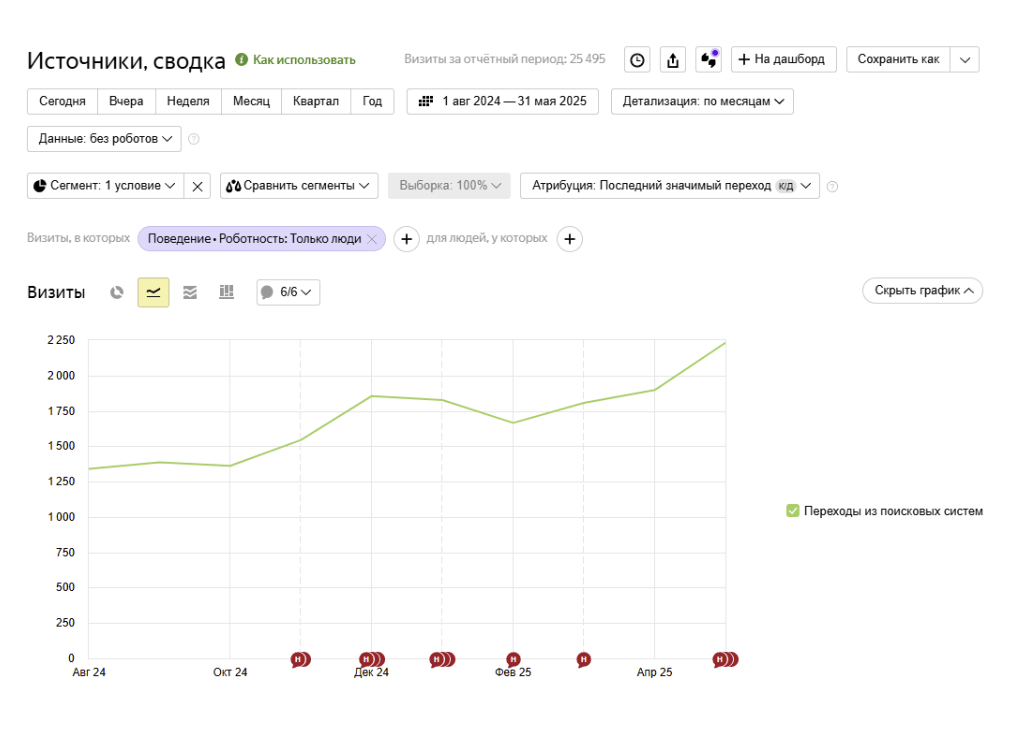
Task: Open Атрибуция attribution model dropdown
Action: point(670,186)
